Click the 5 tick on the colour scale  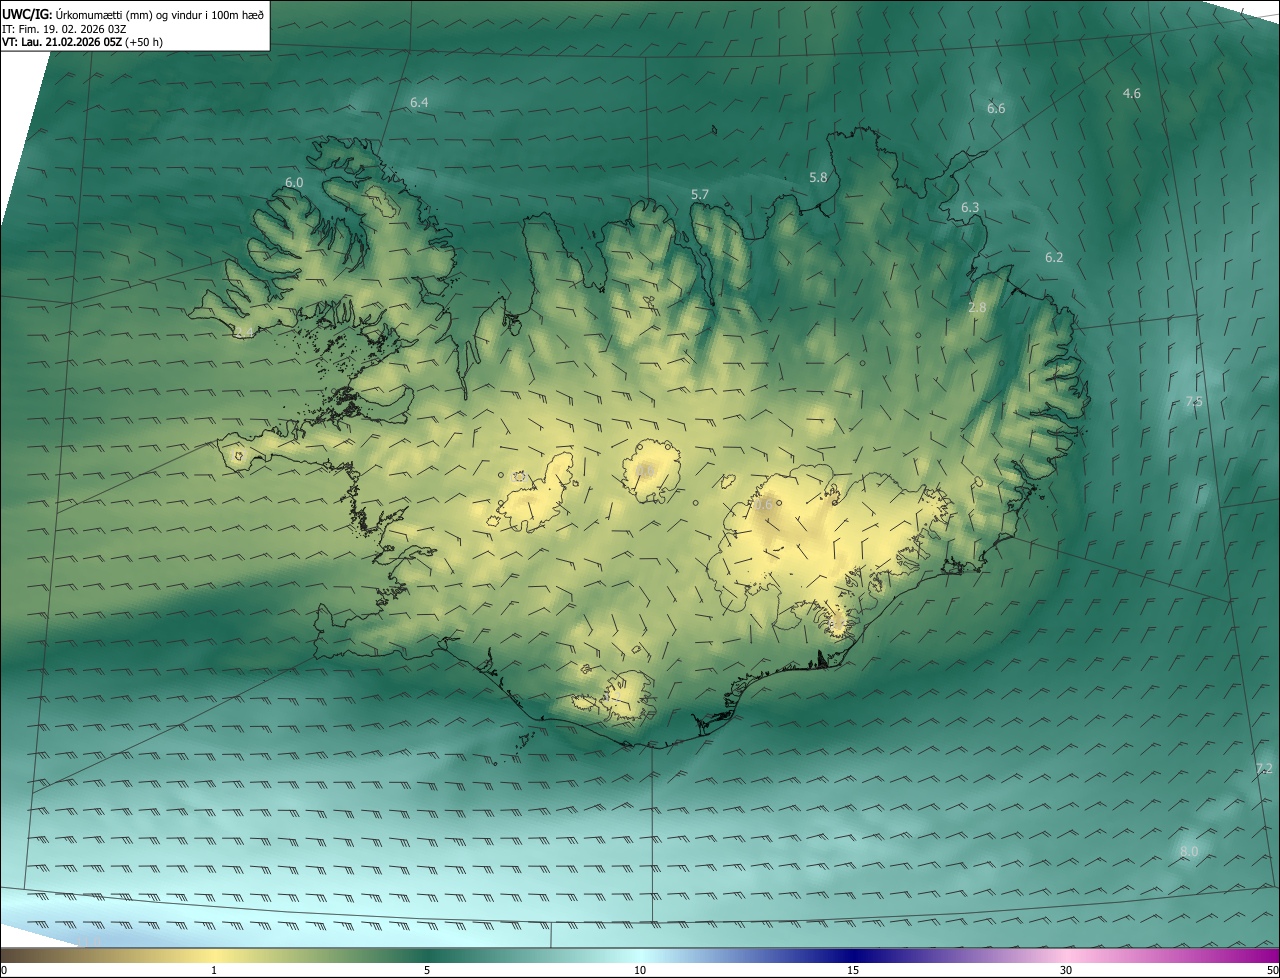click(x=427, y=970)
